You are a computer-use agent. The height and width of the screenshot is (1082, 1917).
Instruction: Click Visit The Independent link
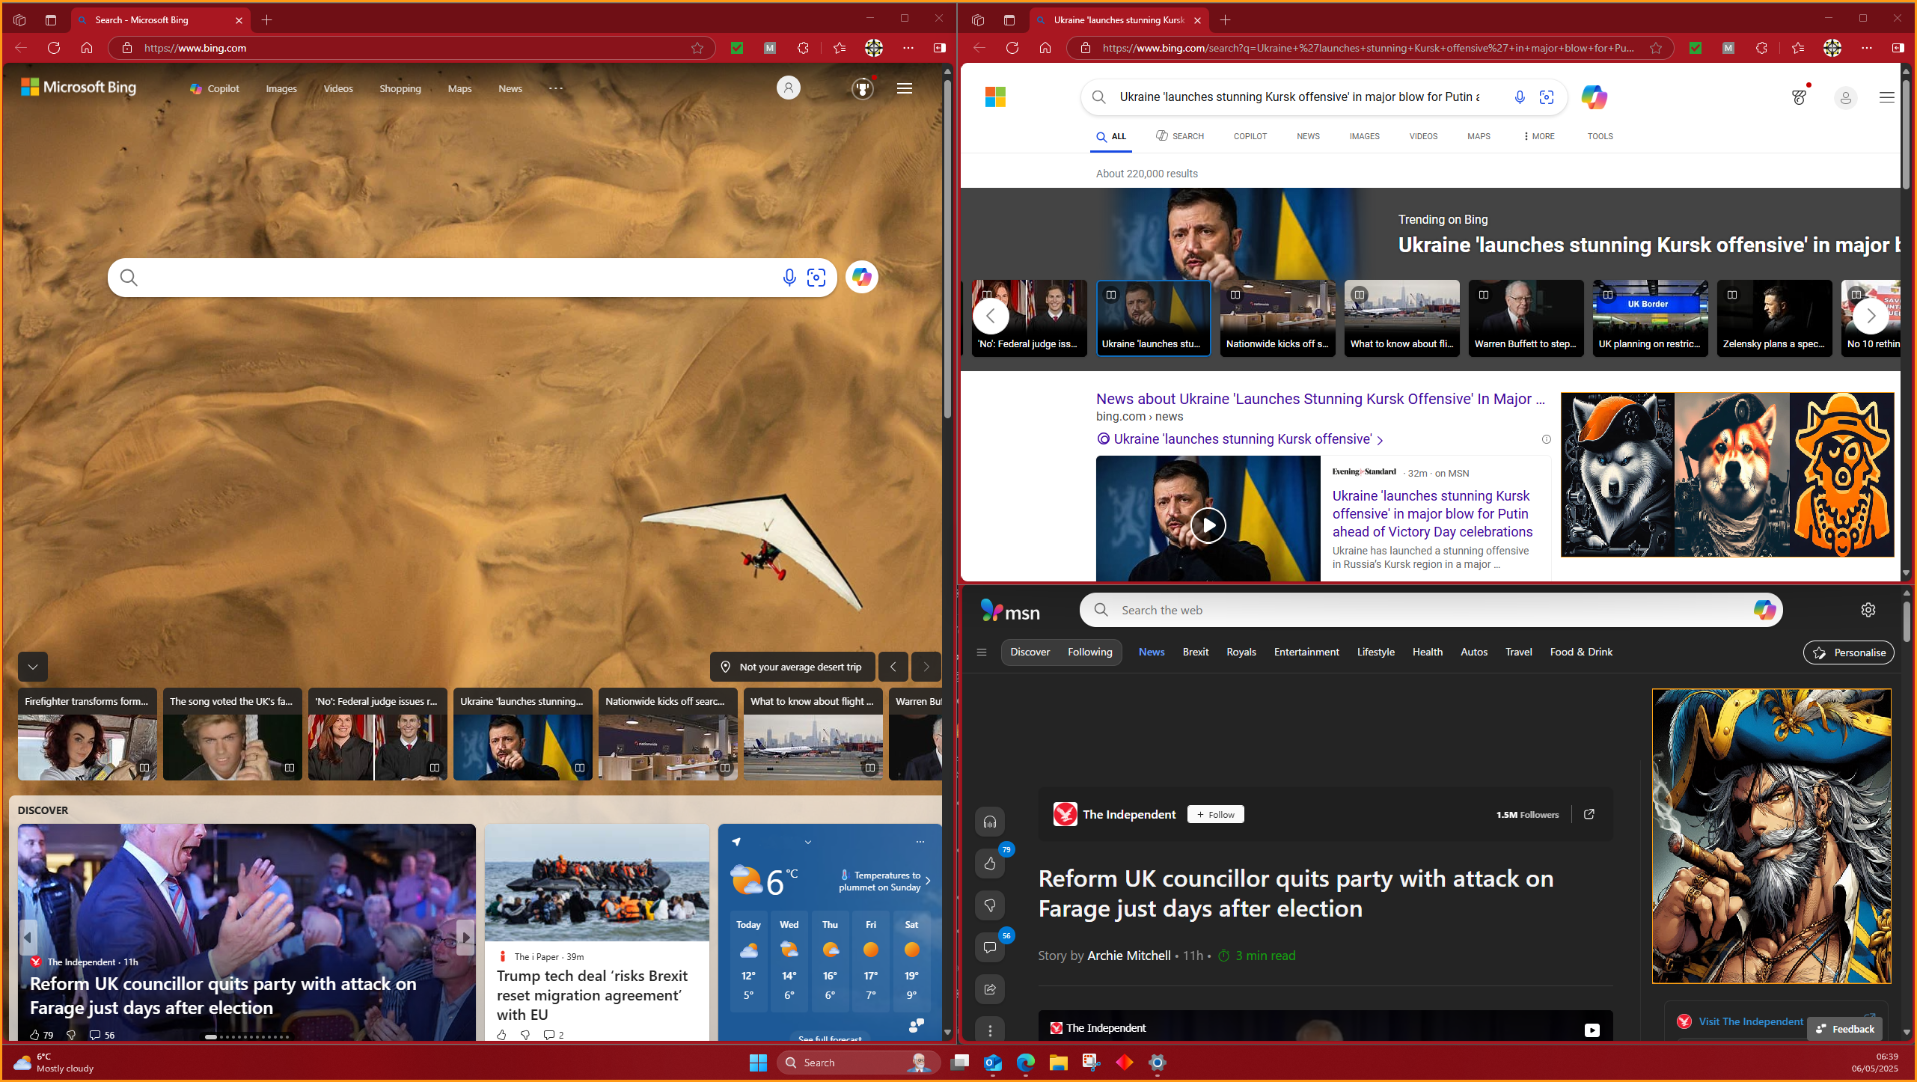1751,1022
